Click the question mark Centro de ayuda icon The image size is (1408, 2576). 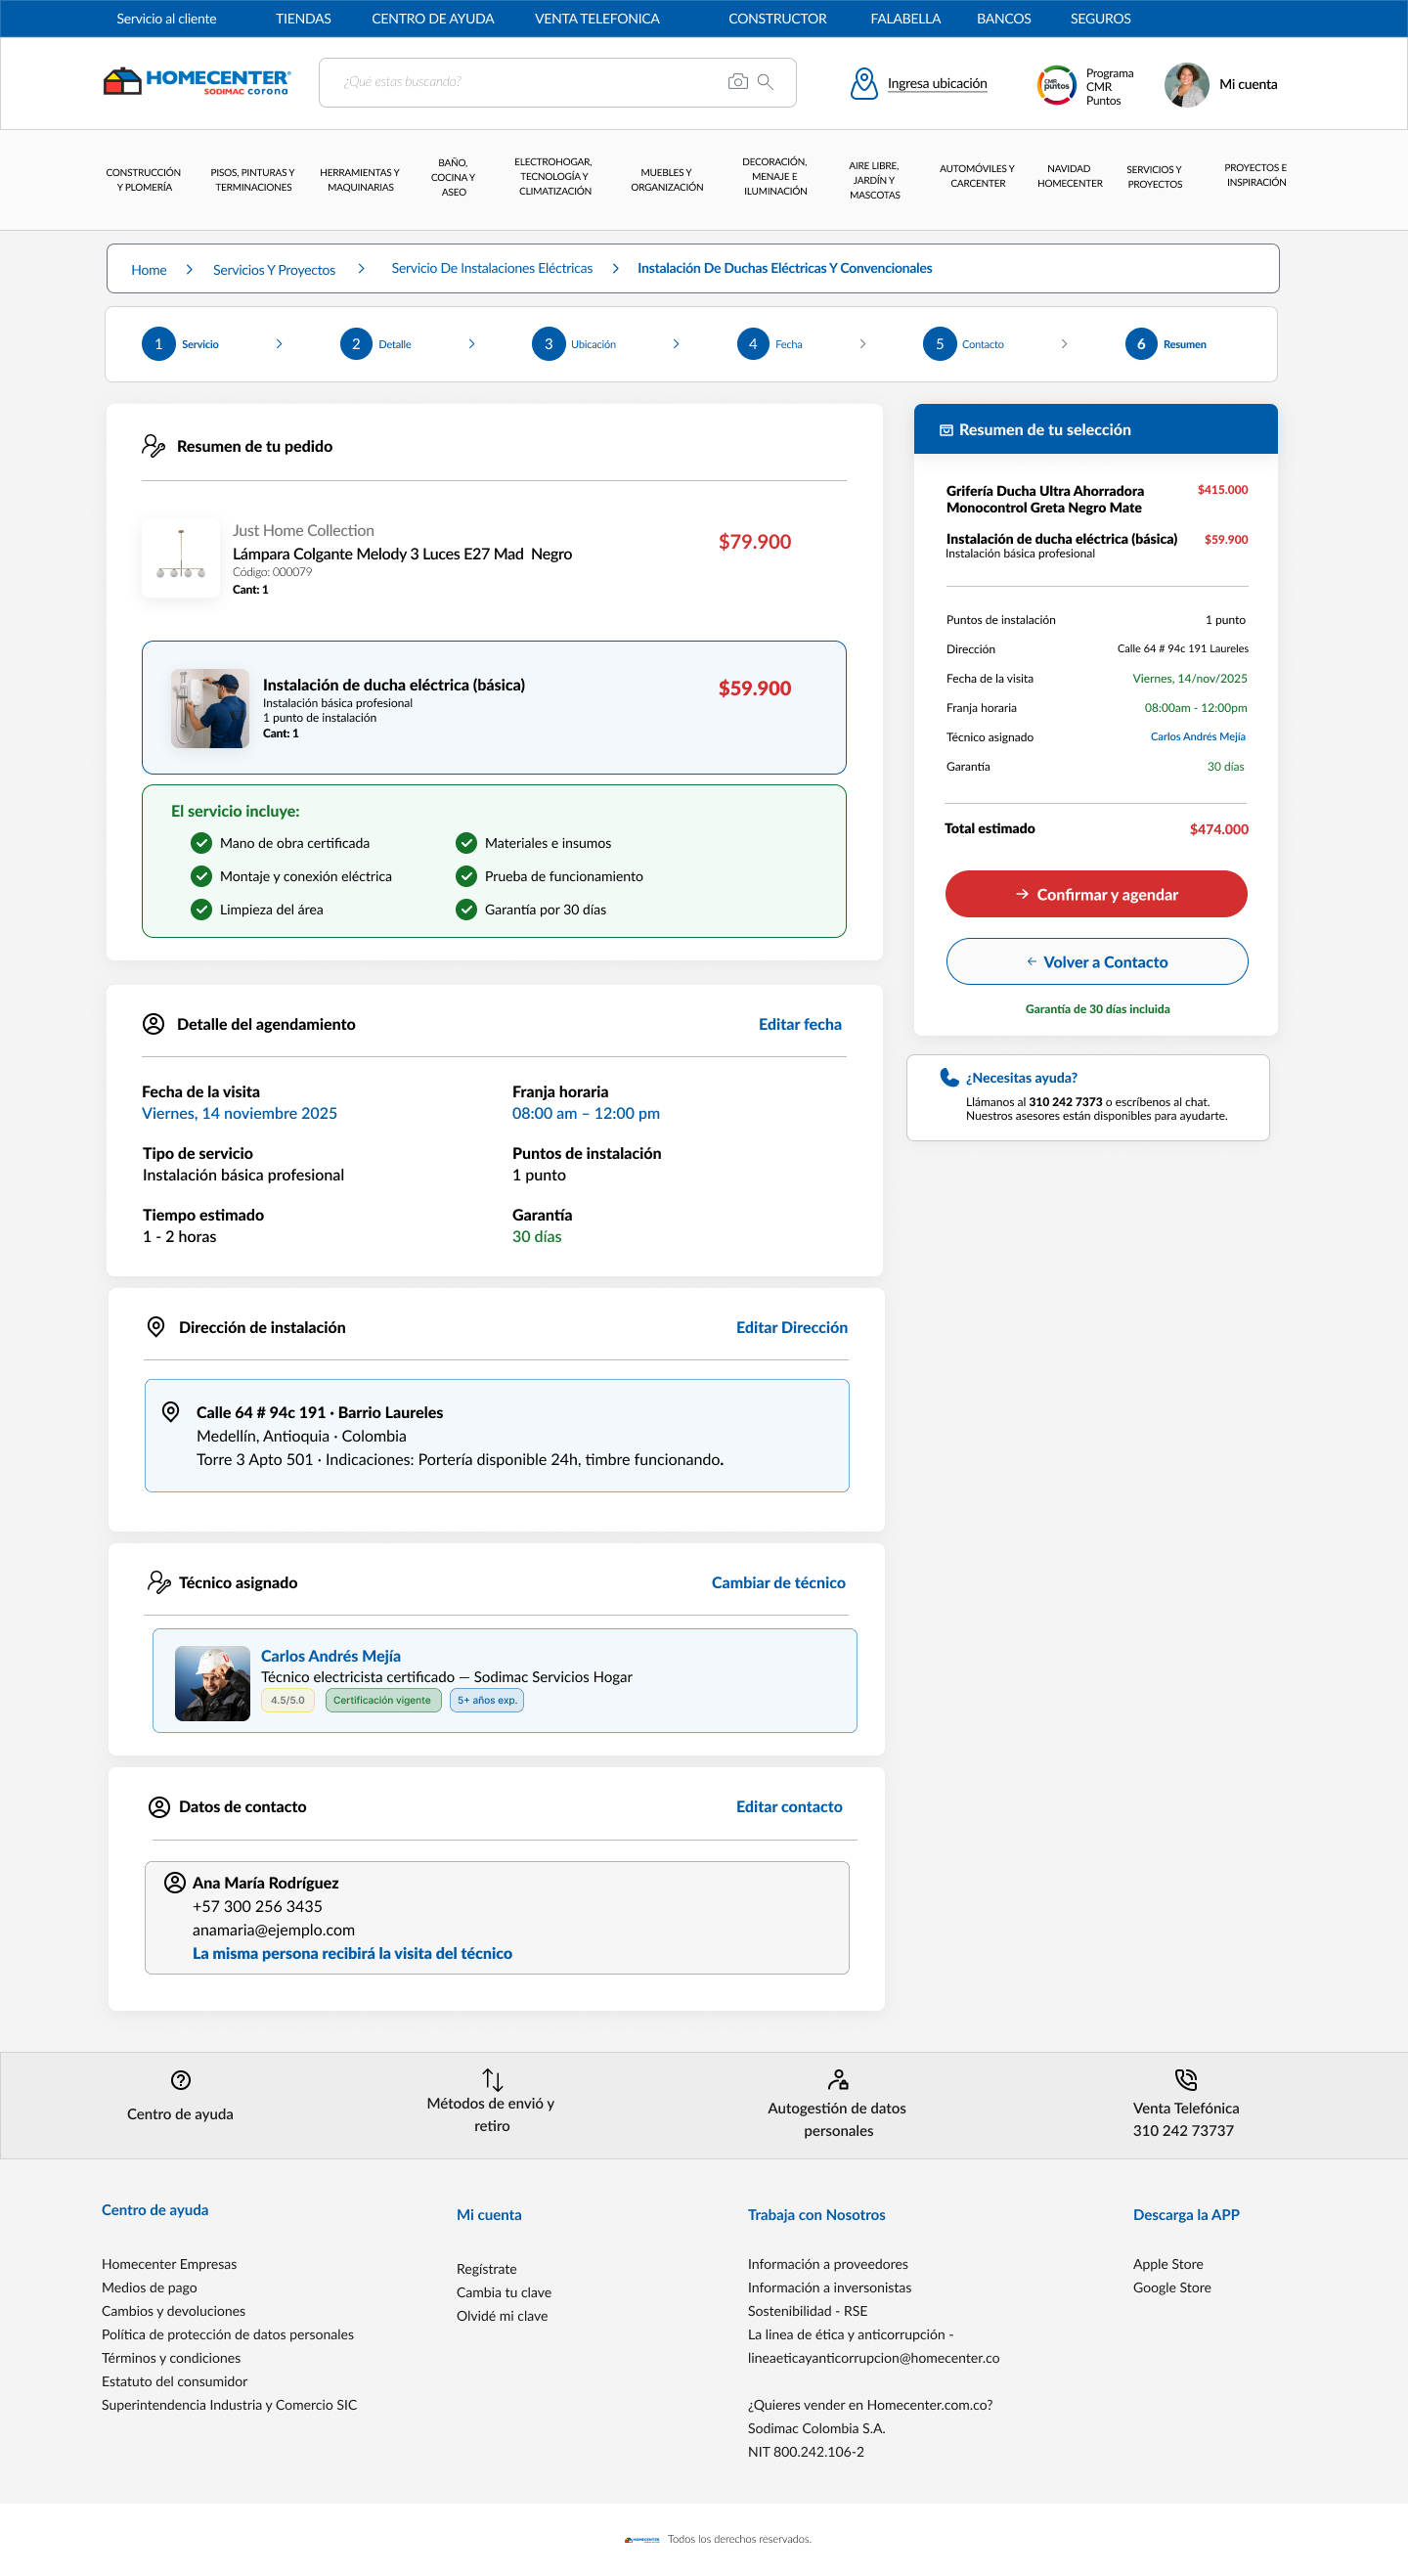pyautogui.click(x=181, y=2080)
